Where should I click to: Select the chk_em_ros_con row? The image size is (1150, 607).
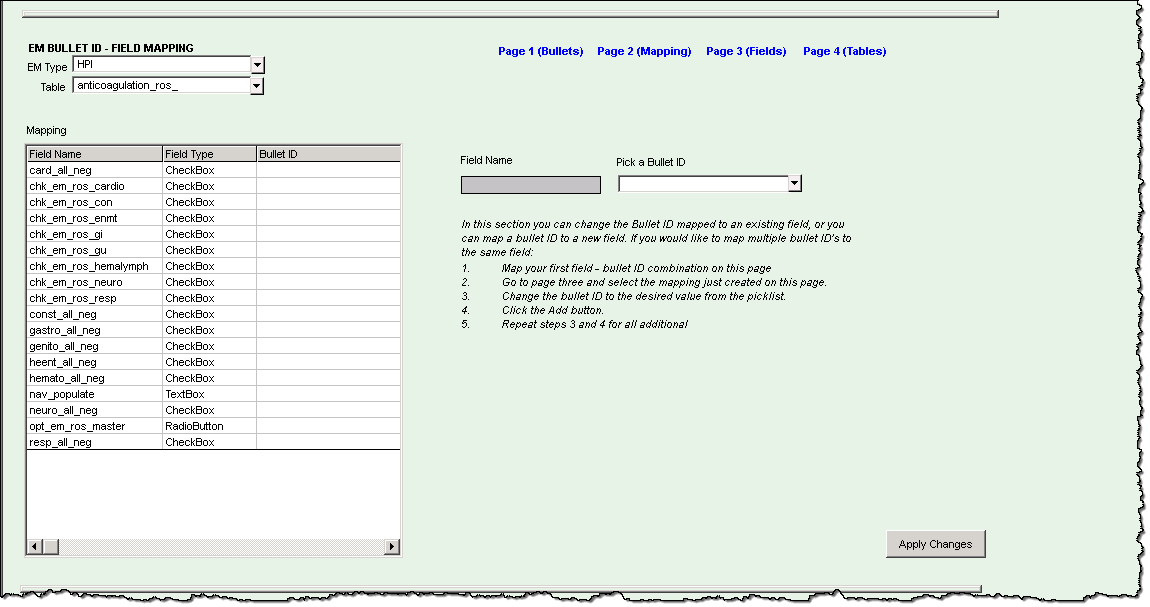point(213,202)
